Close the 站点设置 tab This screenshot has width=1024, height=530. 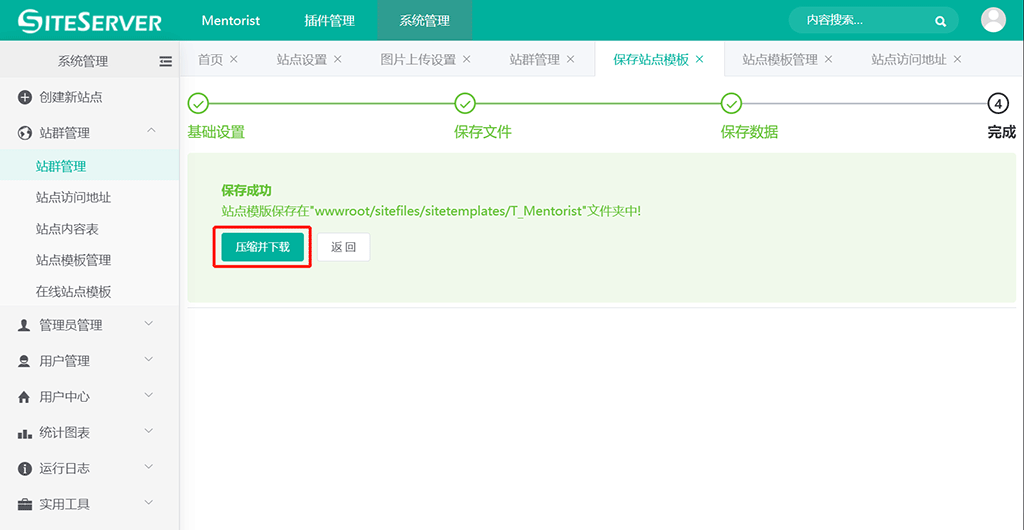tap(338, 60)
